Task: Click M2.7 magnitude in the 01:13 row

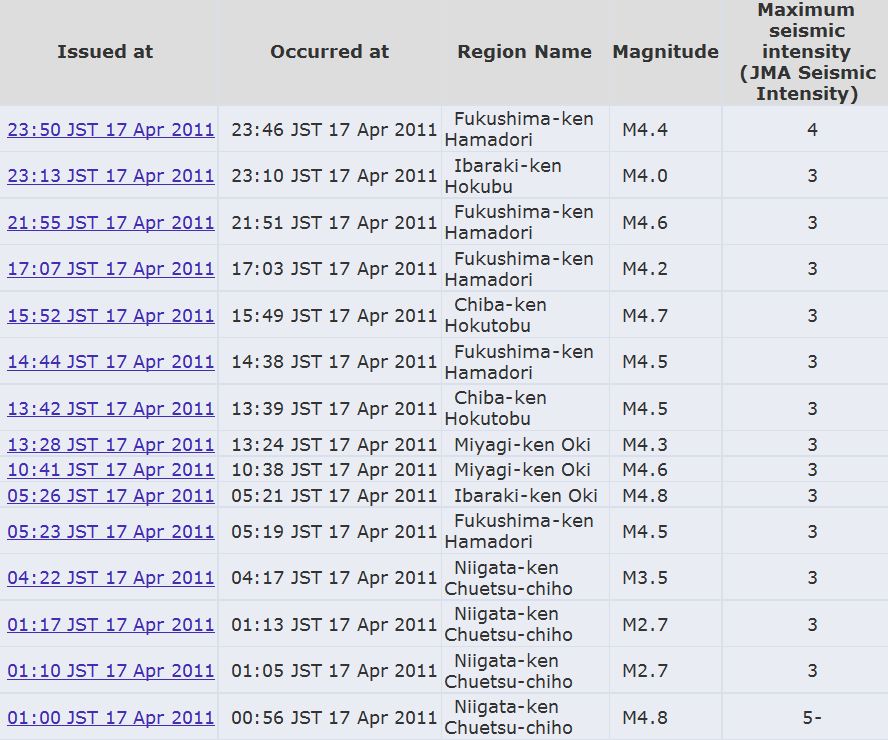Action: [x=645, y=624]
